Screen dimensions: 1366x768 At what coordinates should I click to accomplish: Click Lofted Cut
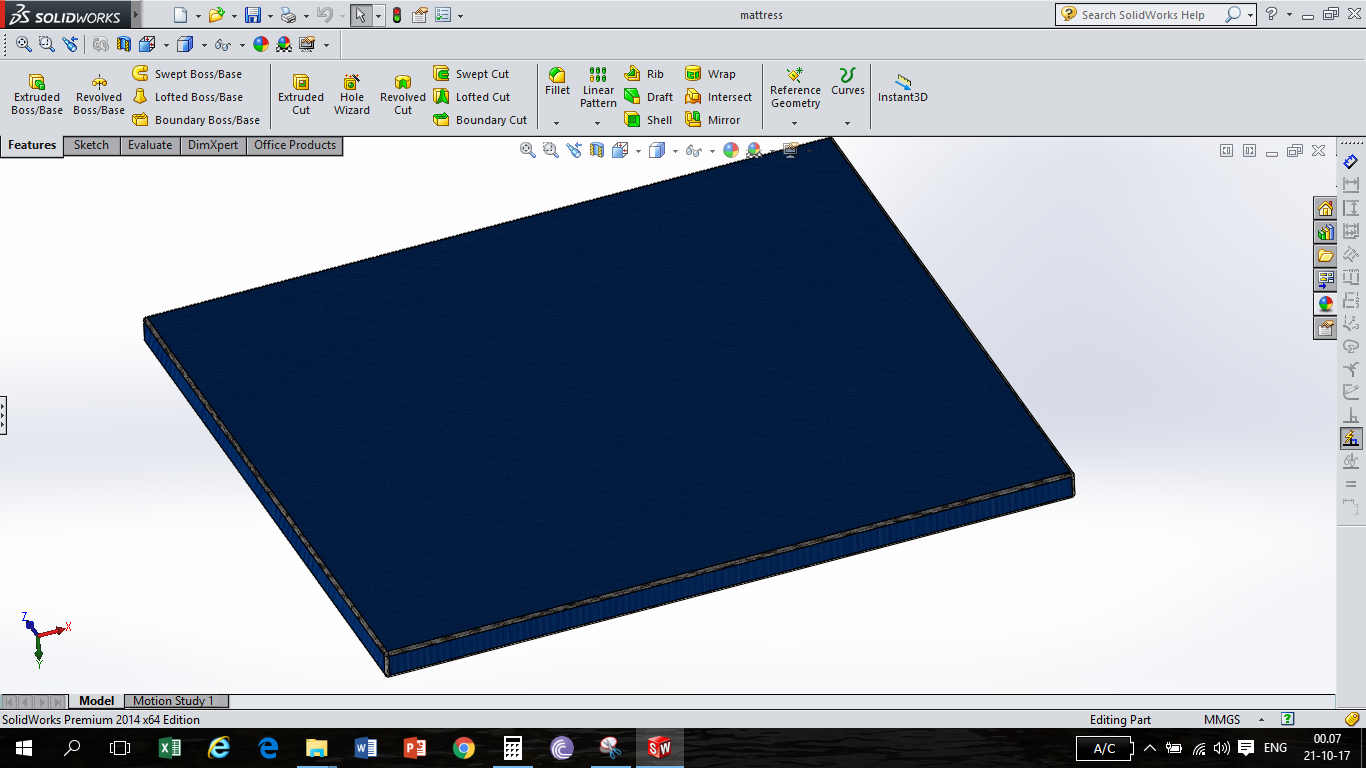[x=471, y=97]
